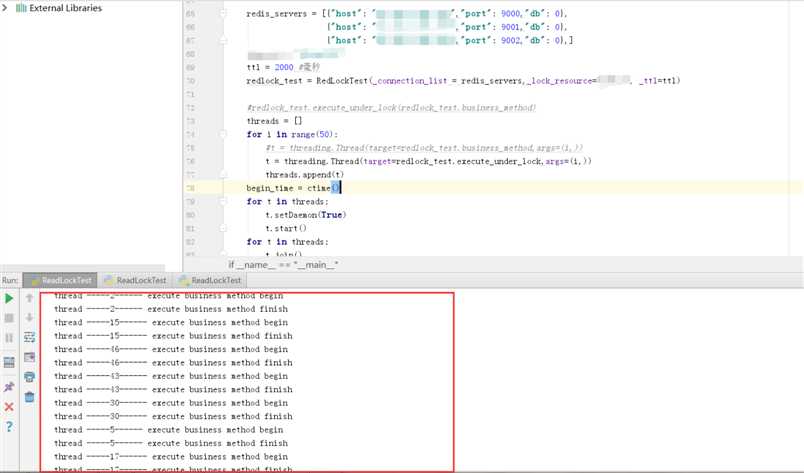Stop the running process in Run panel

9,318
